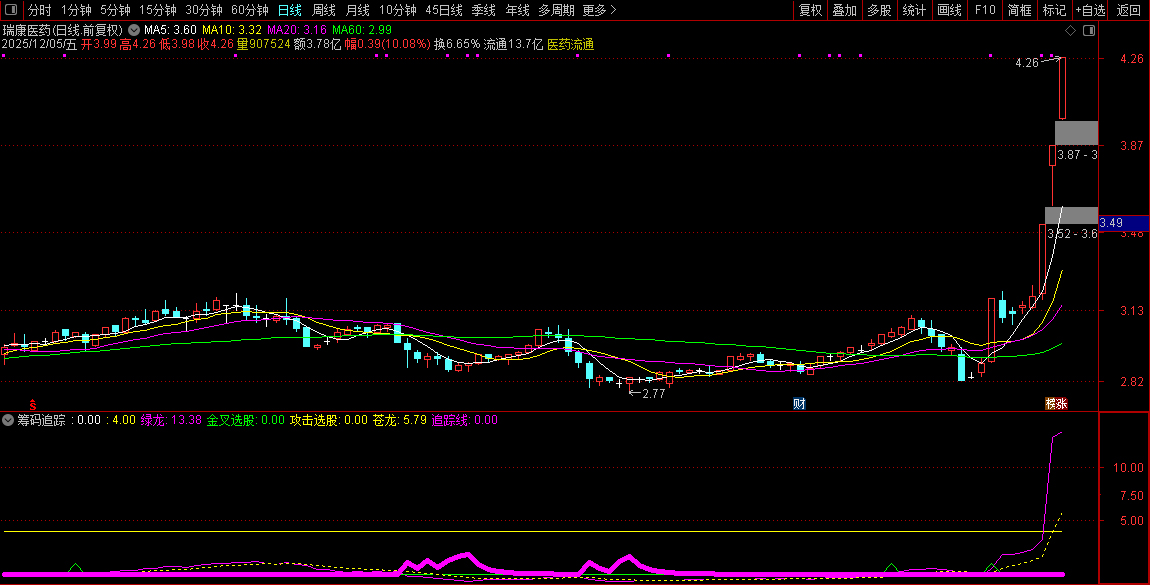Click the 楼涨 marker at chart bottom right
The image size is (1150, 585).
pos(1056,404)
